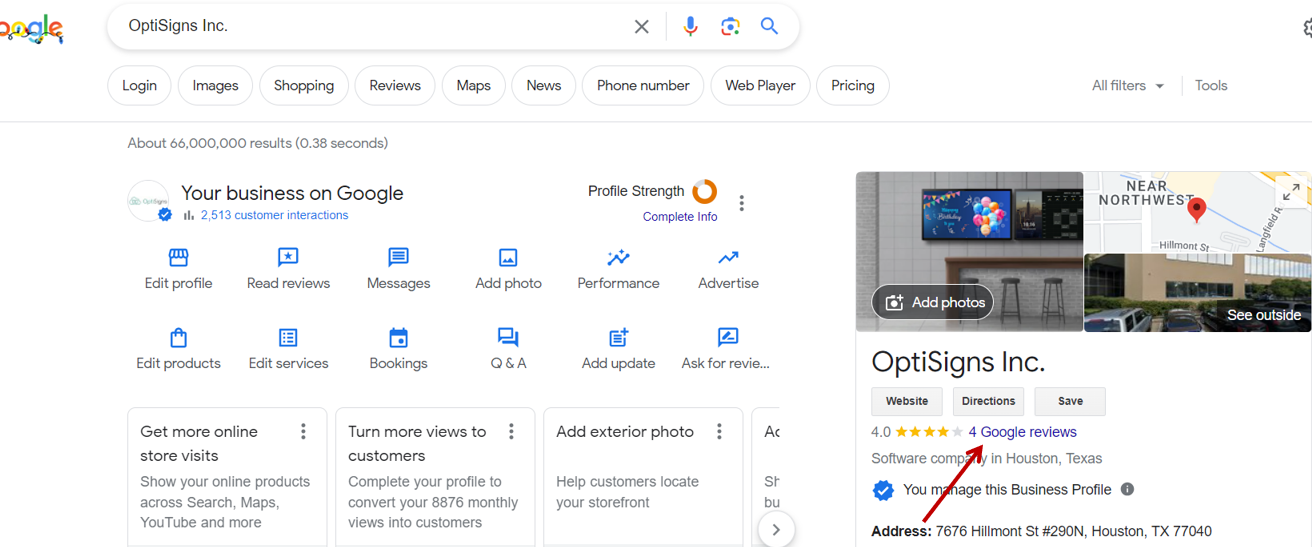Open the All filters dropdown
This screenshot has height=547, width=1312.
click(1128, 85)
